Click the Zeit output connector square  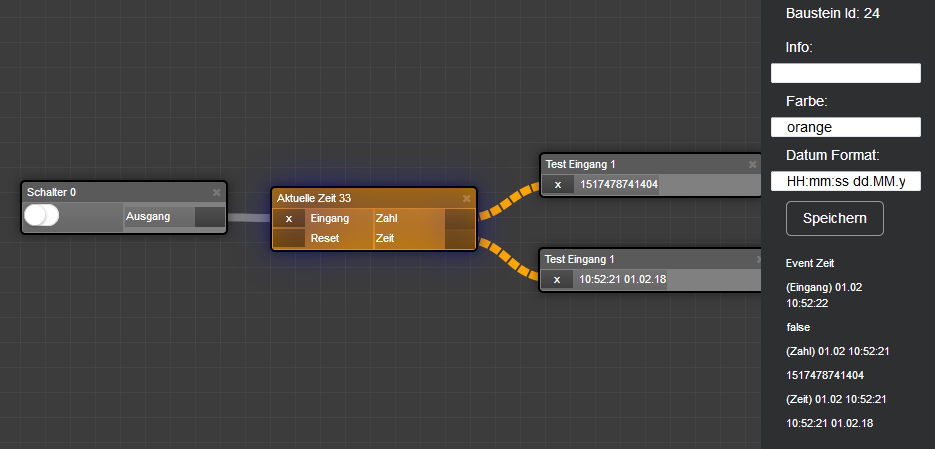click(460, 239)
